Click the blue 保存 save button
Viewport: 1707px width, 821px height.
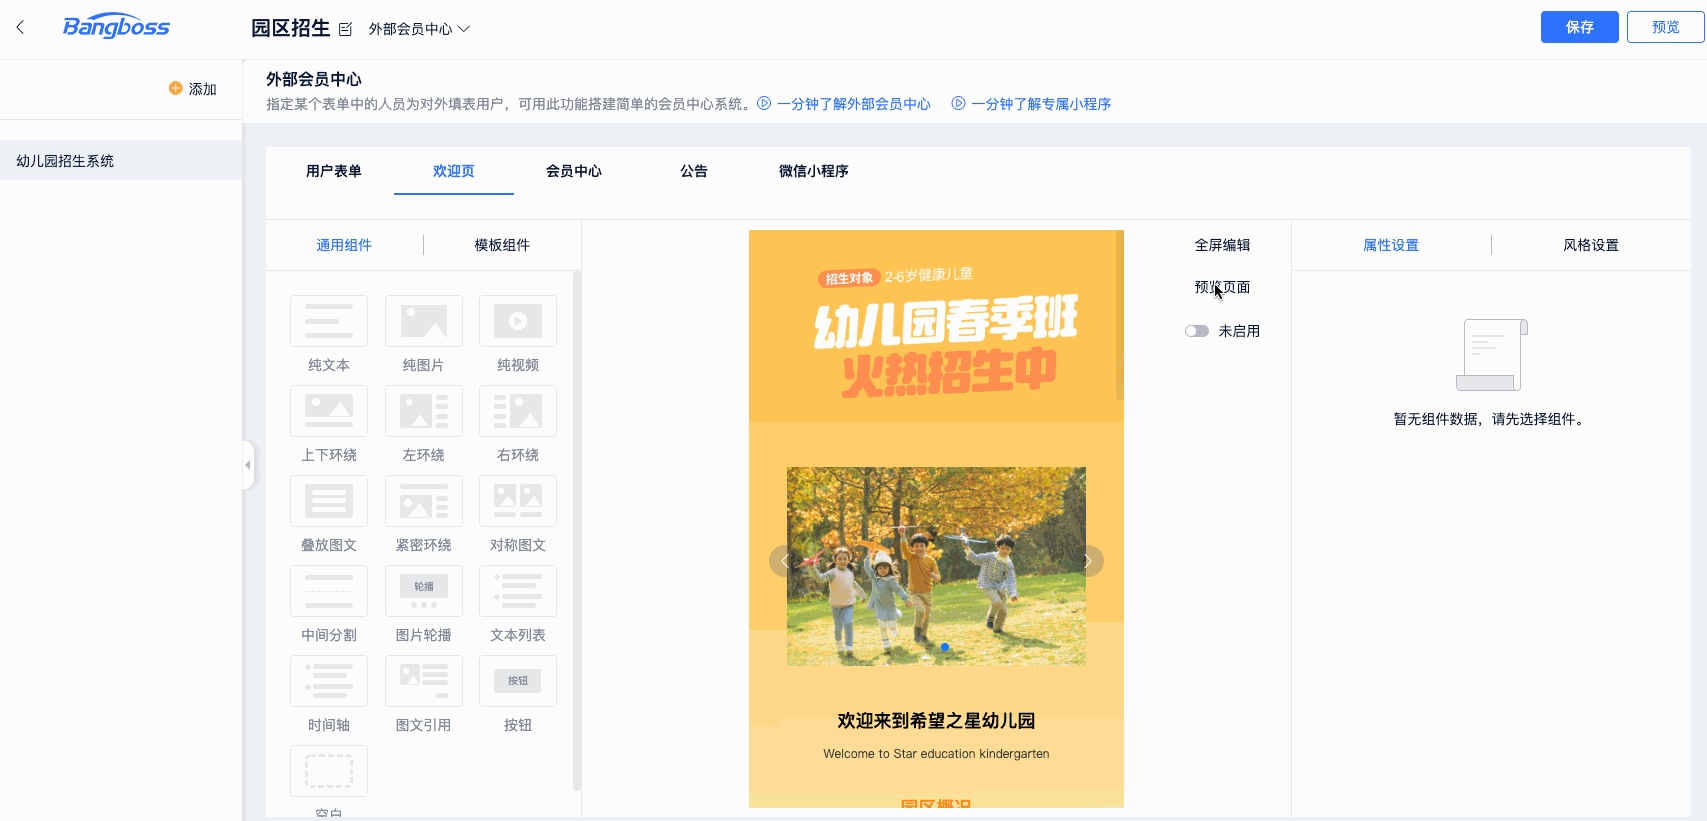[x=1579, y=27]
